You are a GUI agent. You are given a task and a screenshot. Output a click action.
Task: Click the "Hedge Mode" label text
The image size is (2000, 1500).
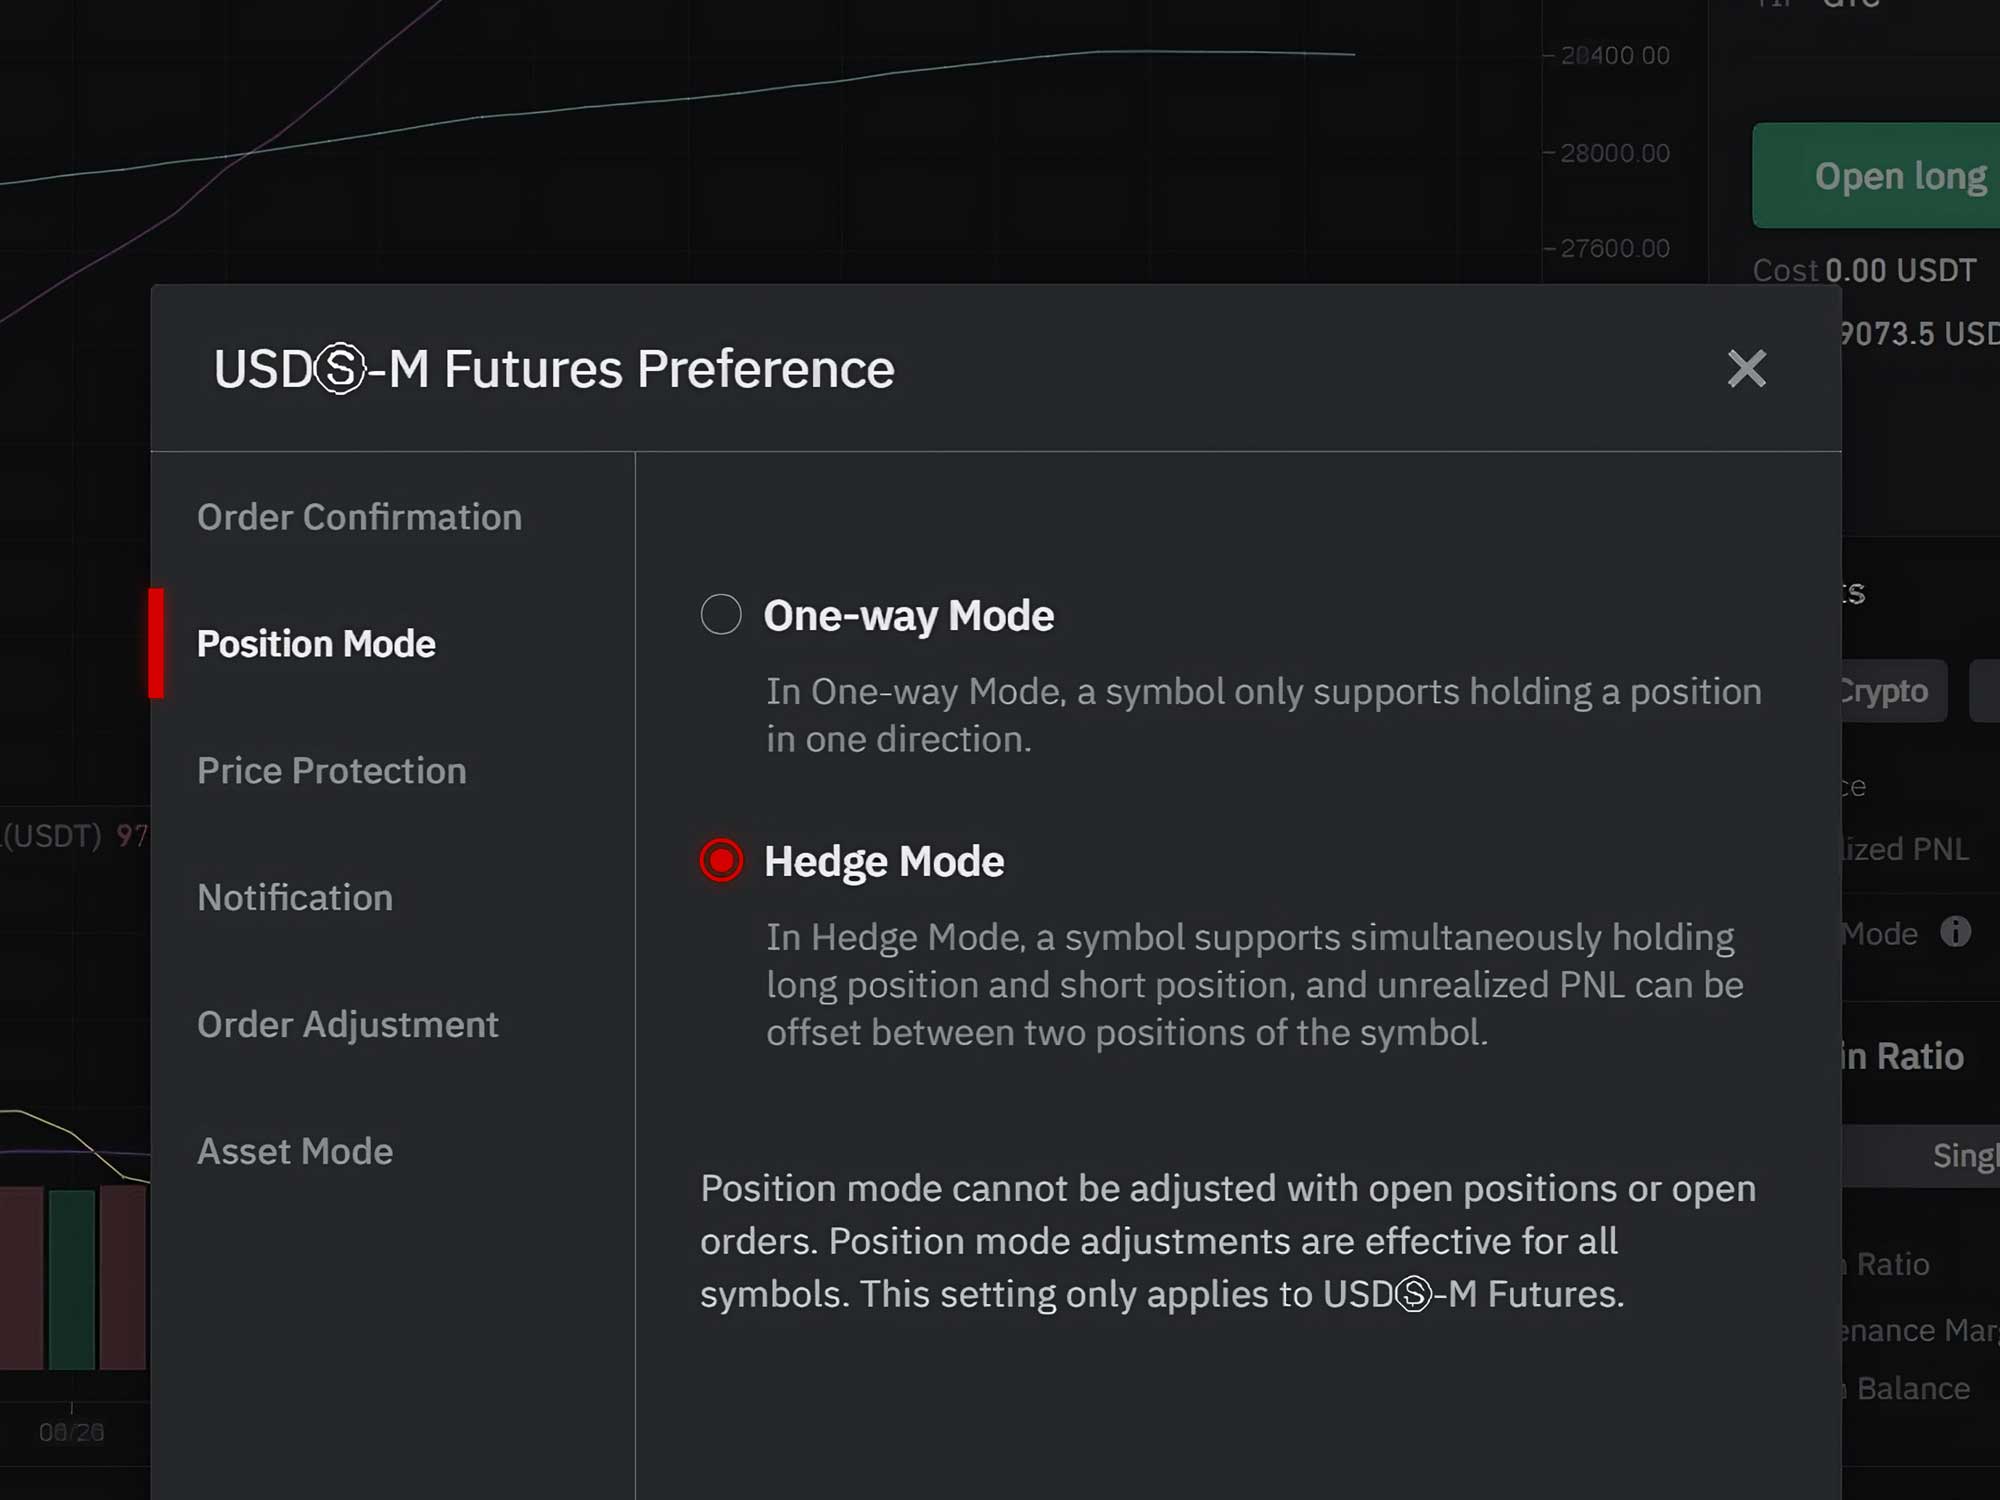pos(884,861)
